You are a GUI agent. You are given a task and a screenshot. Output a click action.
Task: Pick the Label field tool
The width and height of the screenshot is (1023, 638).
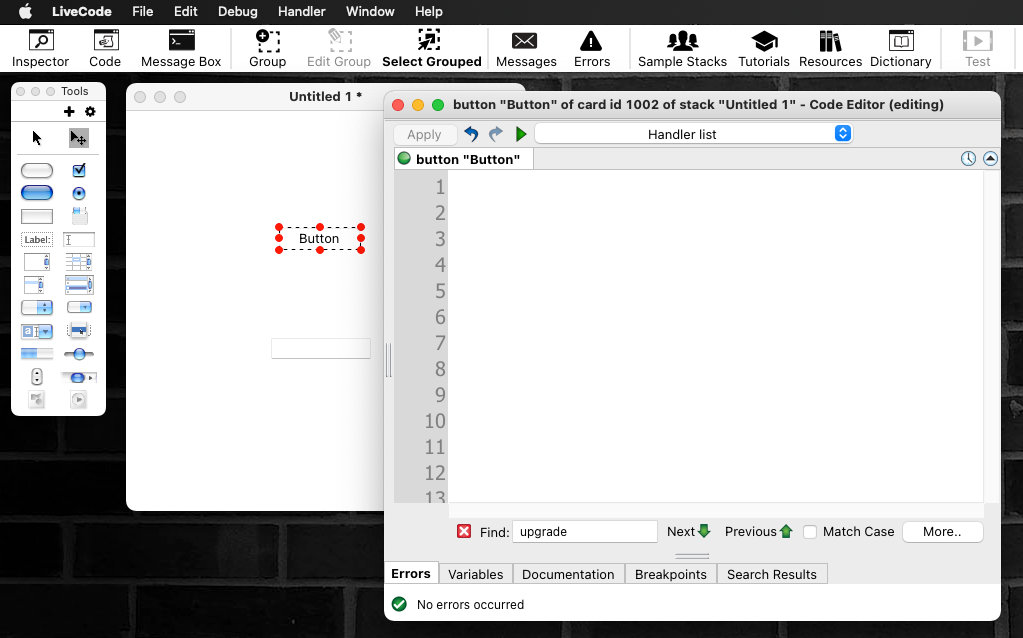37,239
